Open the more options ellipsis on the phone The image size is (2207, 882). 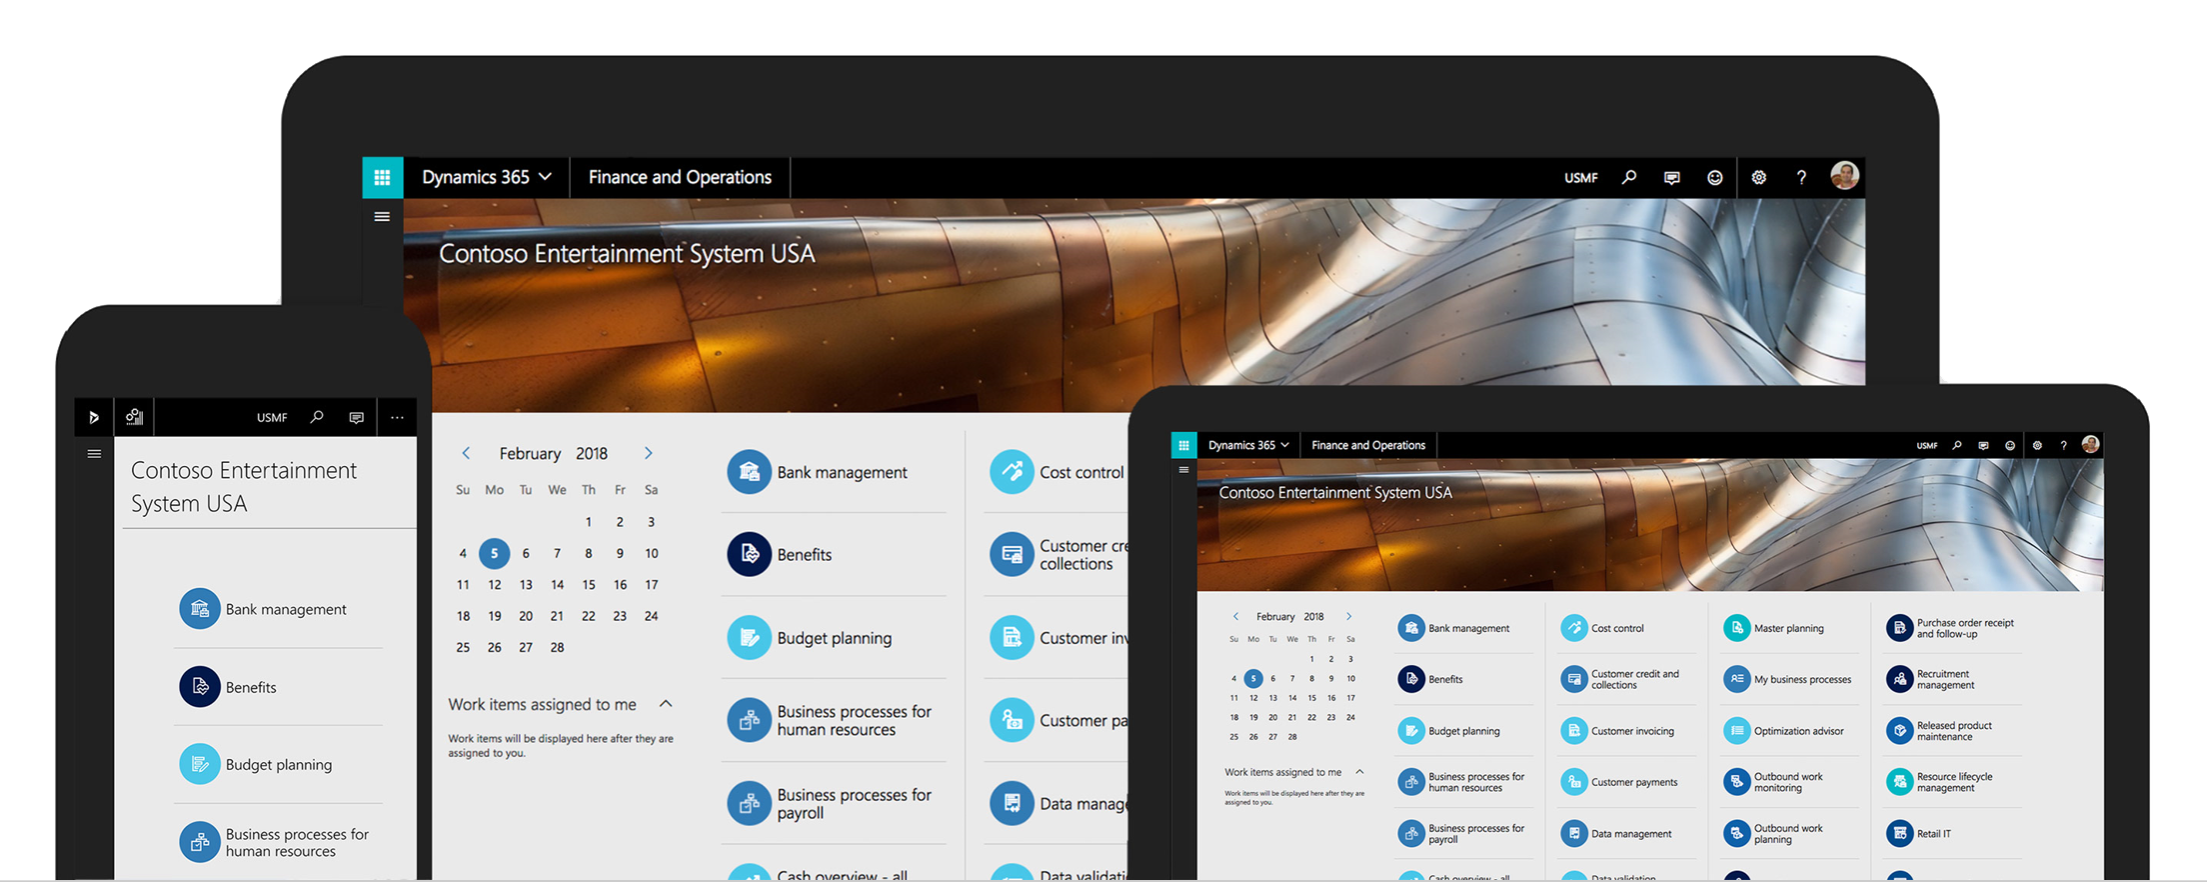pos(397,418)
